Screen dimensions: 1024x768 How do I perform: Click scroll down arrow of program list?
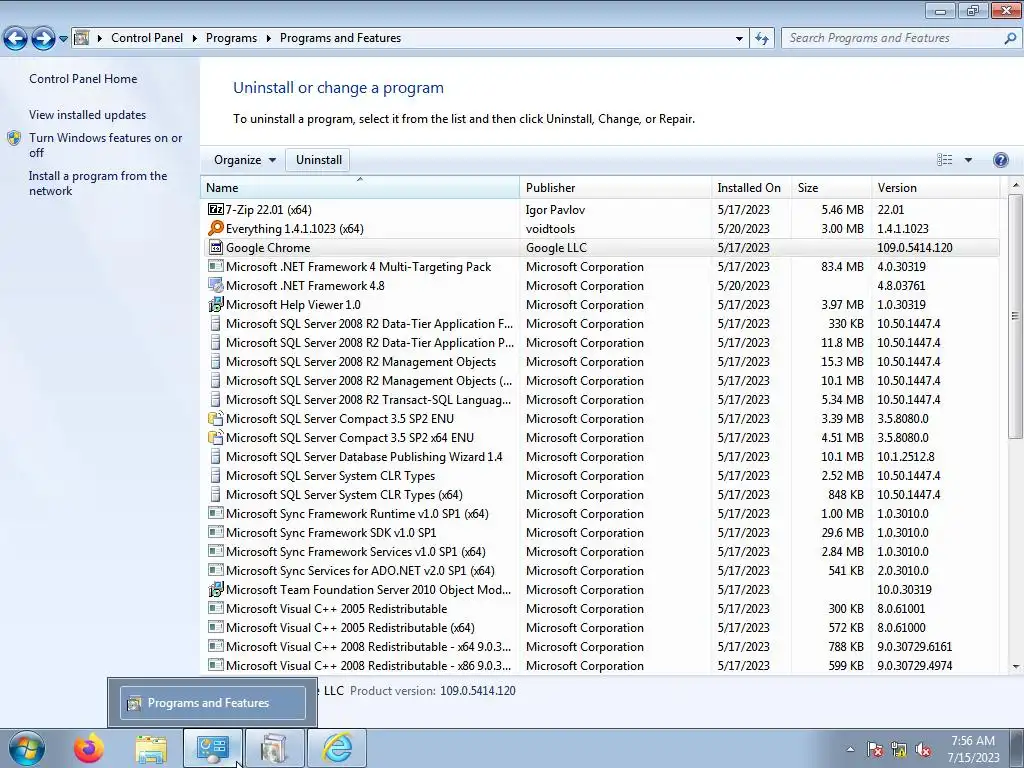point(1015,666)
